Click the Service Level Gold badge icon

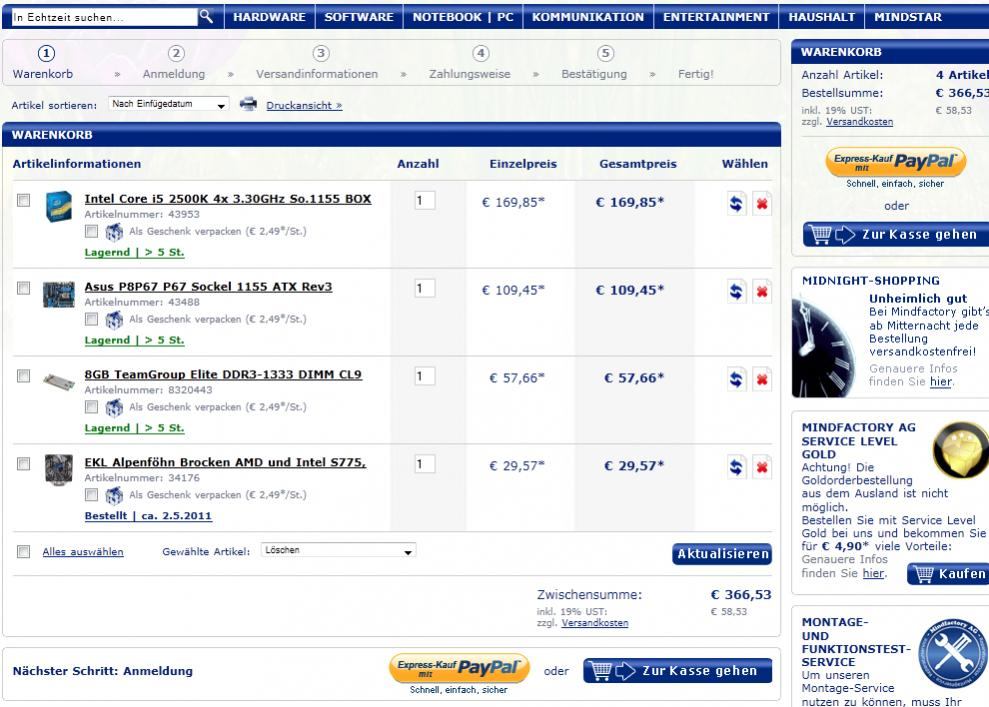tap(960, 449)
